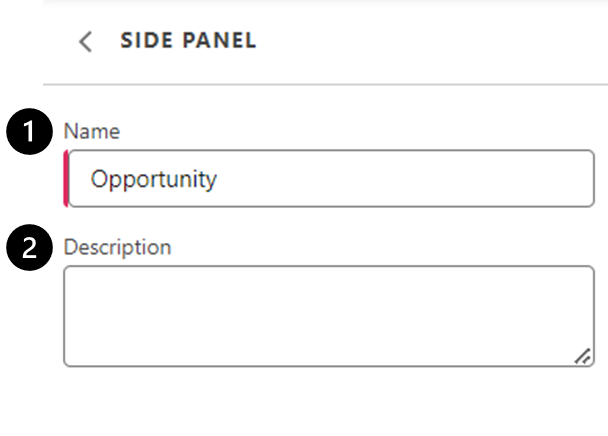
Task: Click the Description field label
Action: (117, 247)
